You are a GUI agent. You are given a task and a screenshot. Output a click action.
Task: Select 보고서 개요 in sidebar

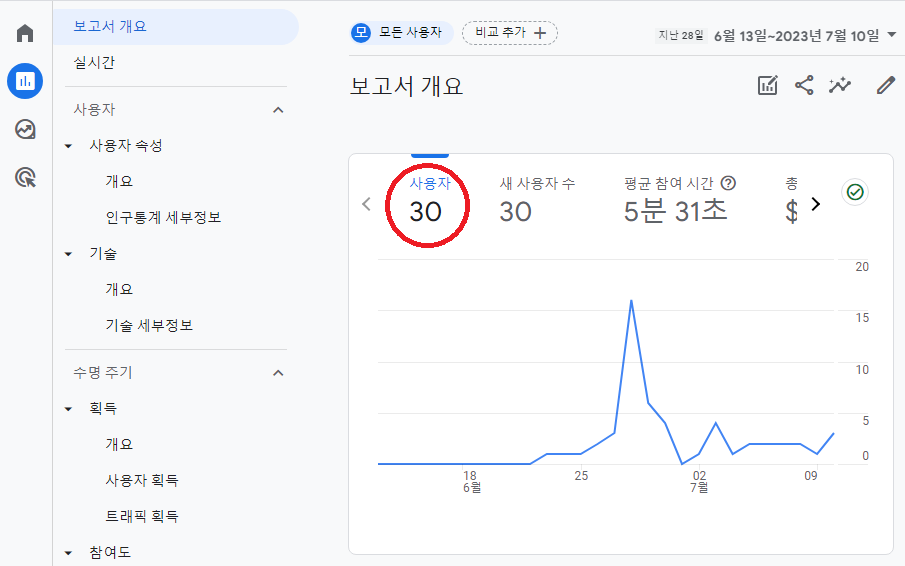tap(175, 27)
